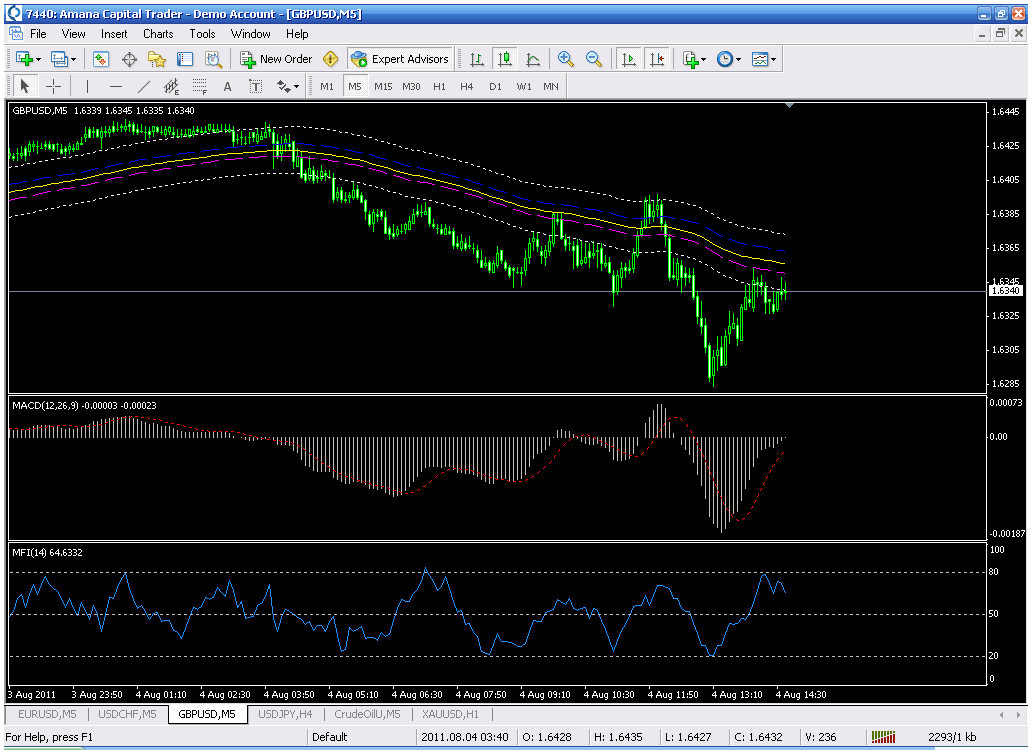Switch chart to bar chart type
The height and width of the screenshot is (750, 1032).
point(477,59)
